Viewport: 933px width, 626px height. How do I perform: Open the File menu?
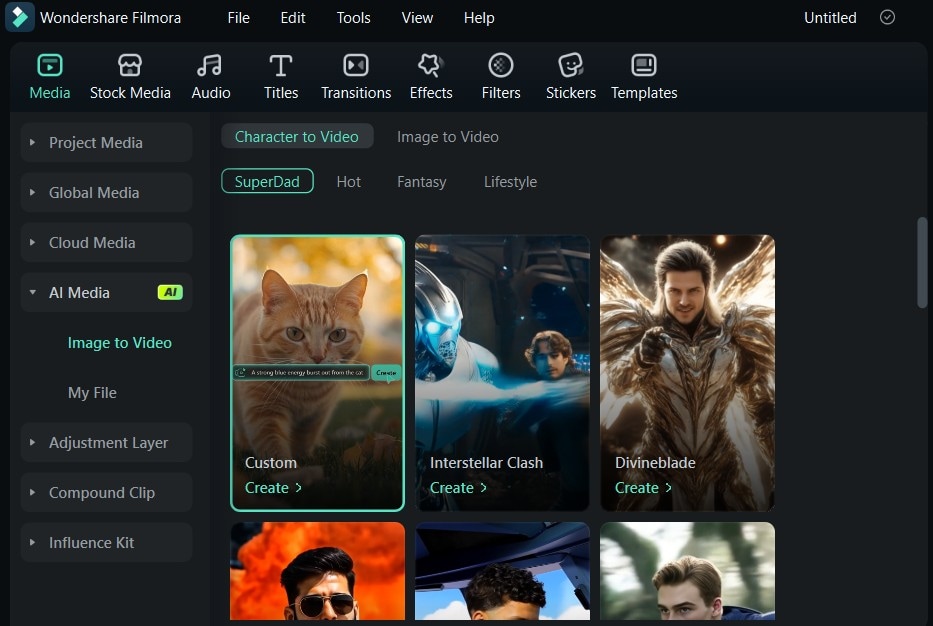tap(239, 18)
